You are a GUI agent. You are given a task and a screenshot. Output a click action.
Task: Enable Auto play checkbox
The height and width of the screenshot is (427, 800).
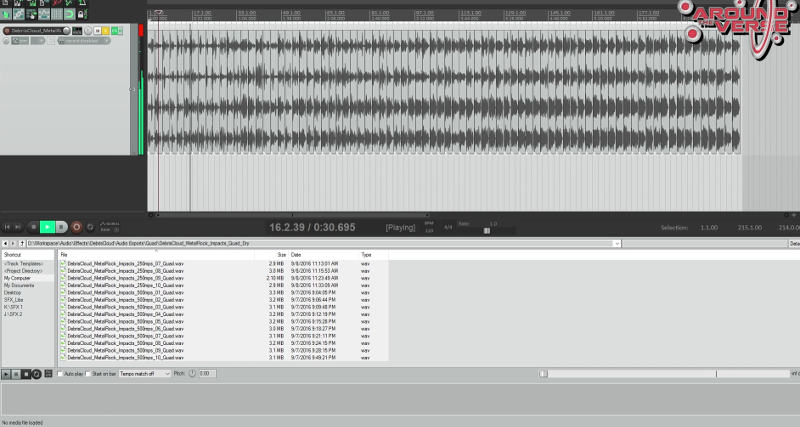60,374
